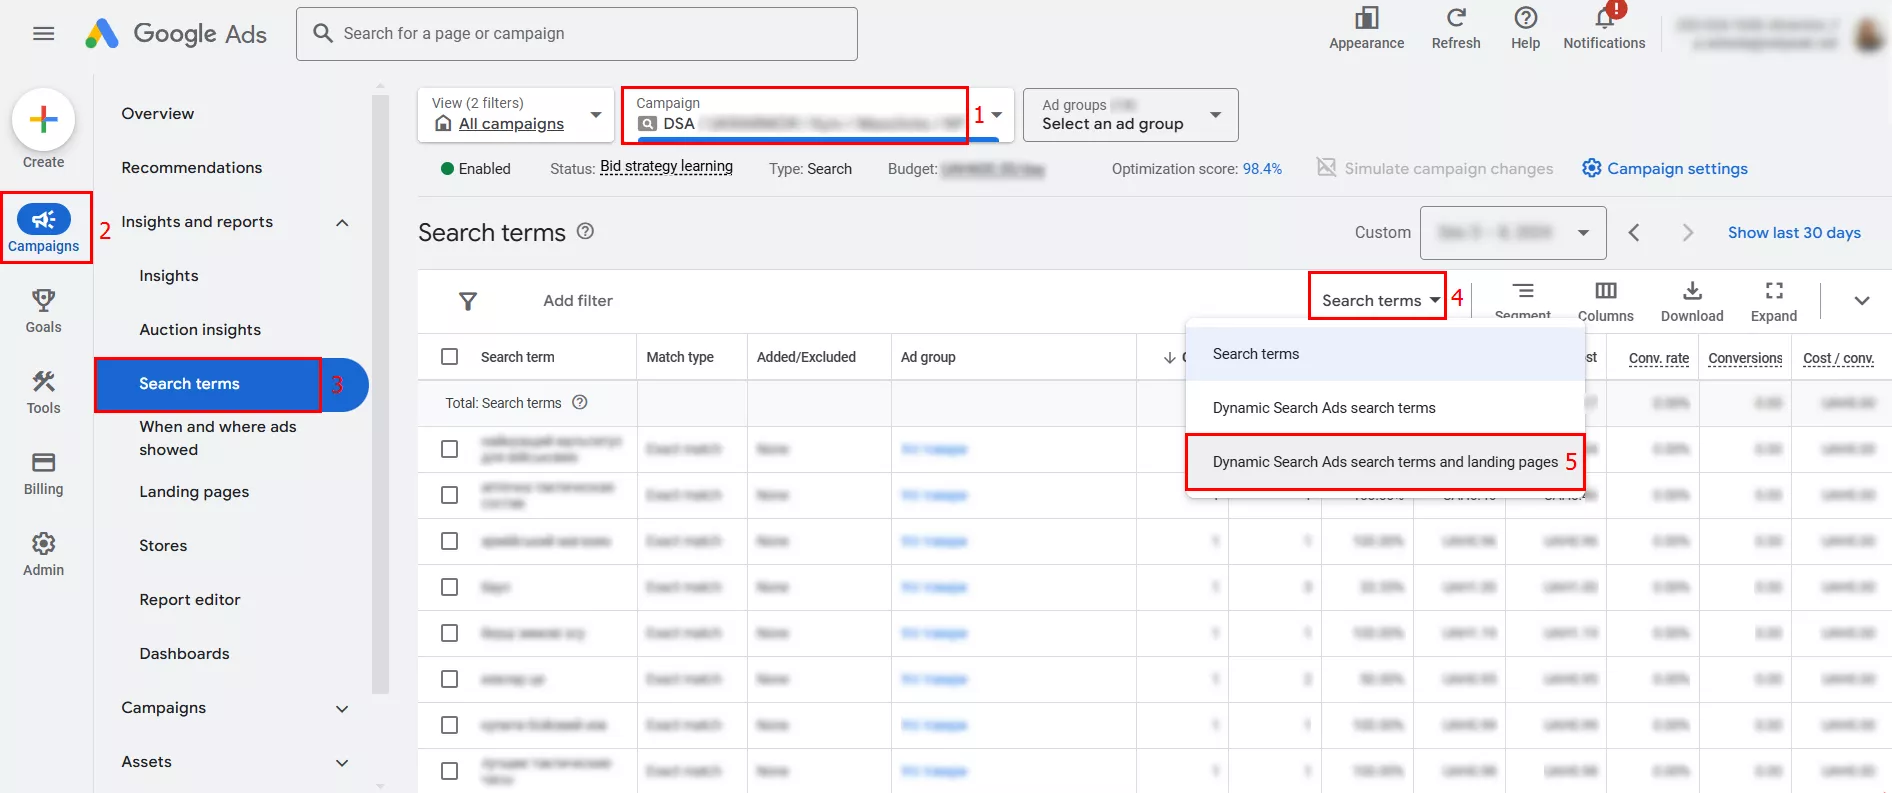Check the eighth search term row
The height and width of the screenshot is (793, 1892).
[x=450, y=771]
